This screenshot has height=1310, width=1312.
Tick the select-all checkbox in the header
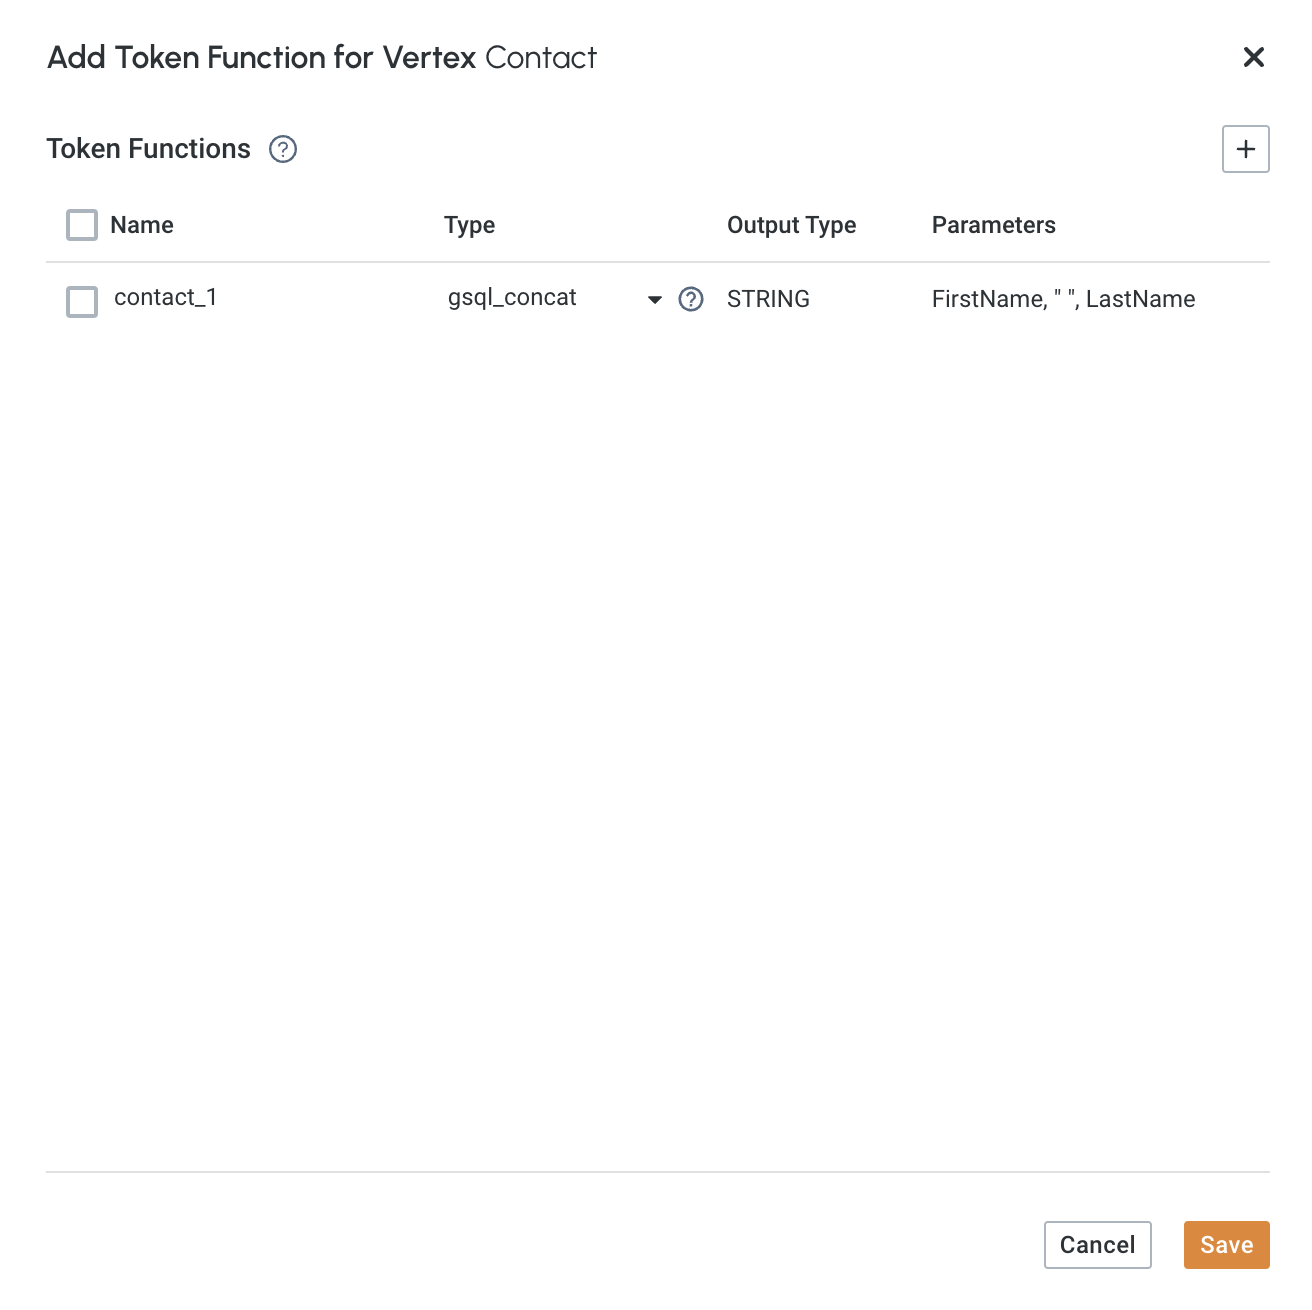pos(82,225)
